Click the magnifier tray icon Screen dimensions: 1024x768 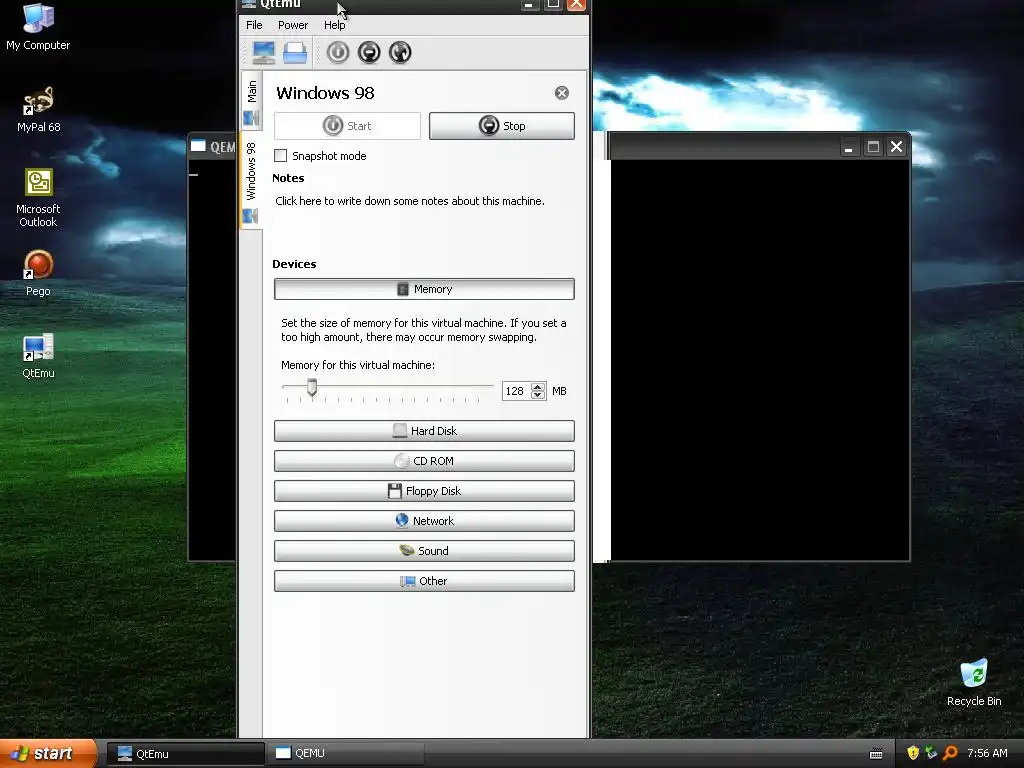950,753
